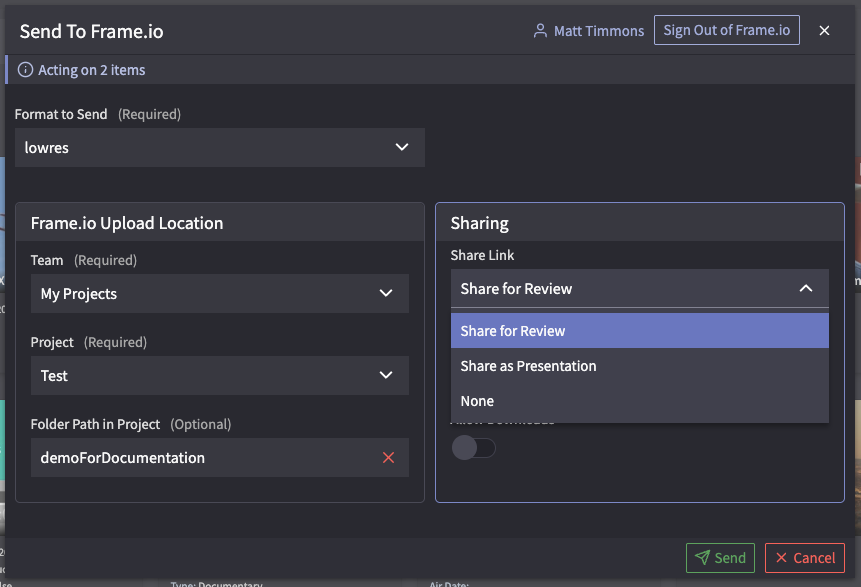The height and width of the screenshot is (587, 861).
Task: Click the up chevron in Share Link
Action: click(806, 288)
